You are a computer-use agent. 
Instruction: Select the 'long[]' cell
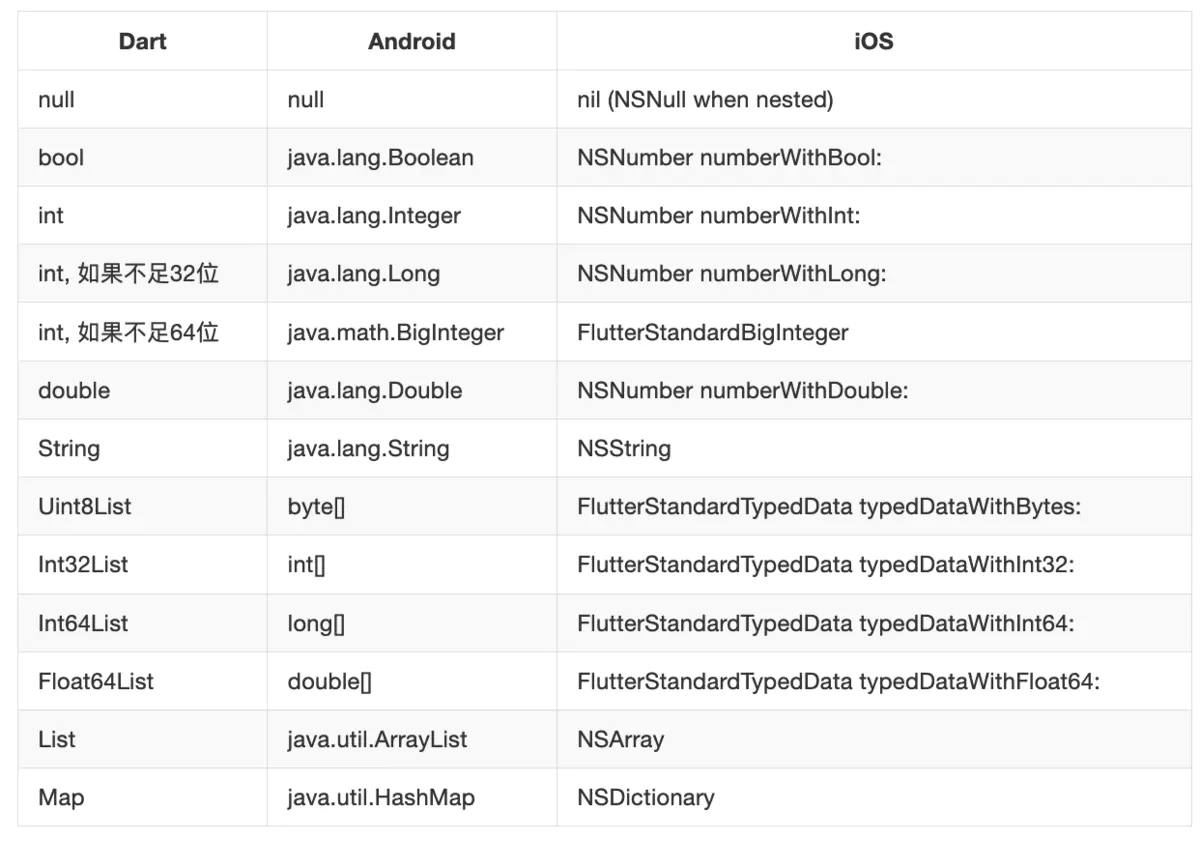point(412,623)
